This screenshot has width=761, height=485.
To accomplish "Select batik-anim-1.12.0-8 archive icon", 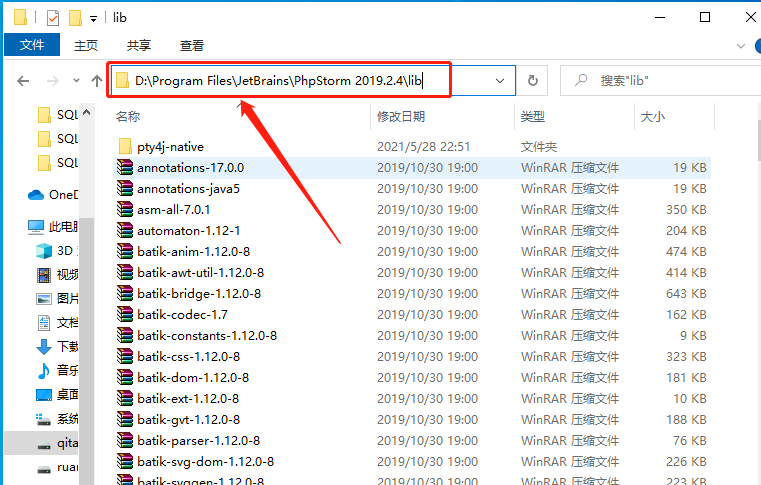I will [x=125, y=251].
